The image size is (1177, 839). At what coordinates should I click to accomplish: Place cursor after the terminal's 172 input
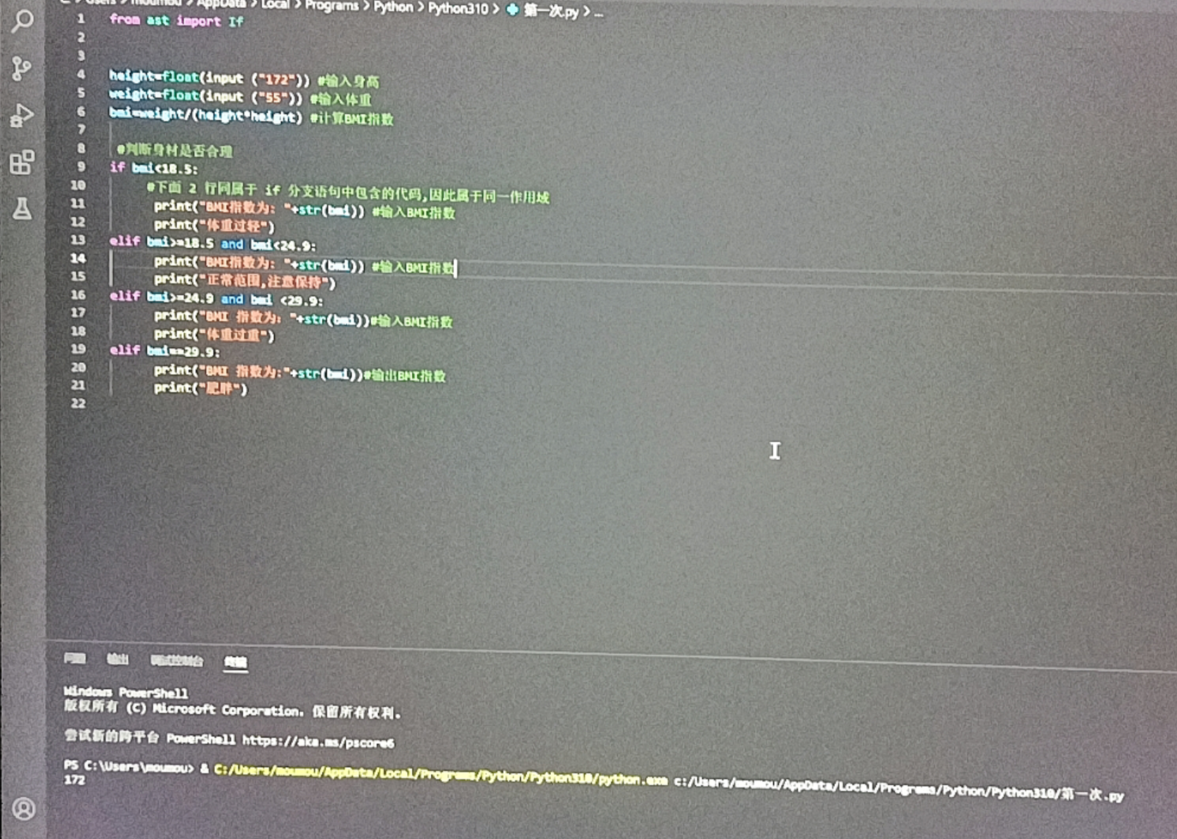tap(87, 781)
